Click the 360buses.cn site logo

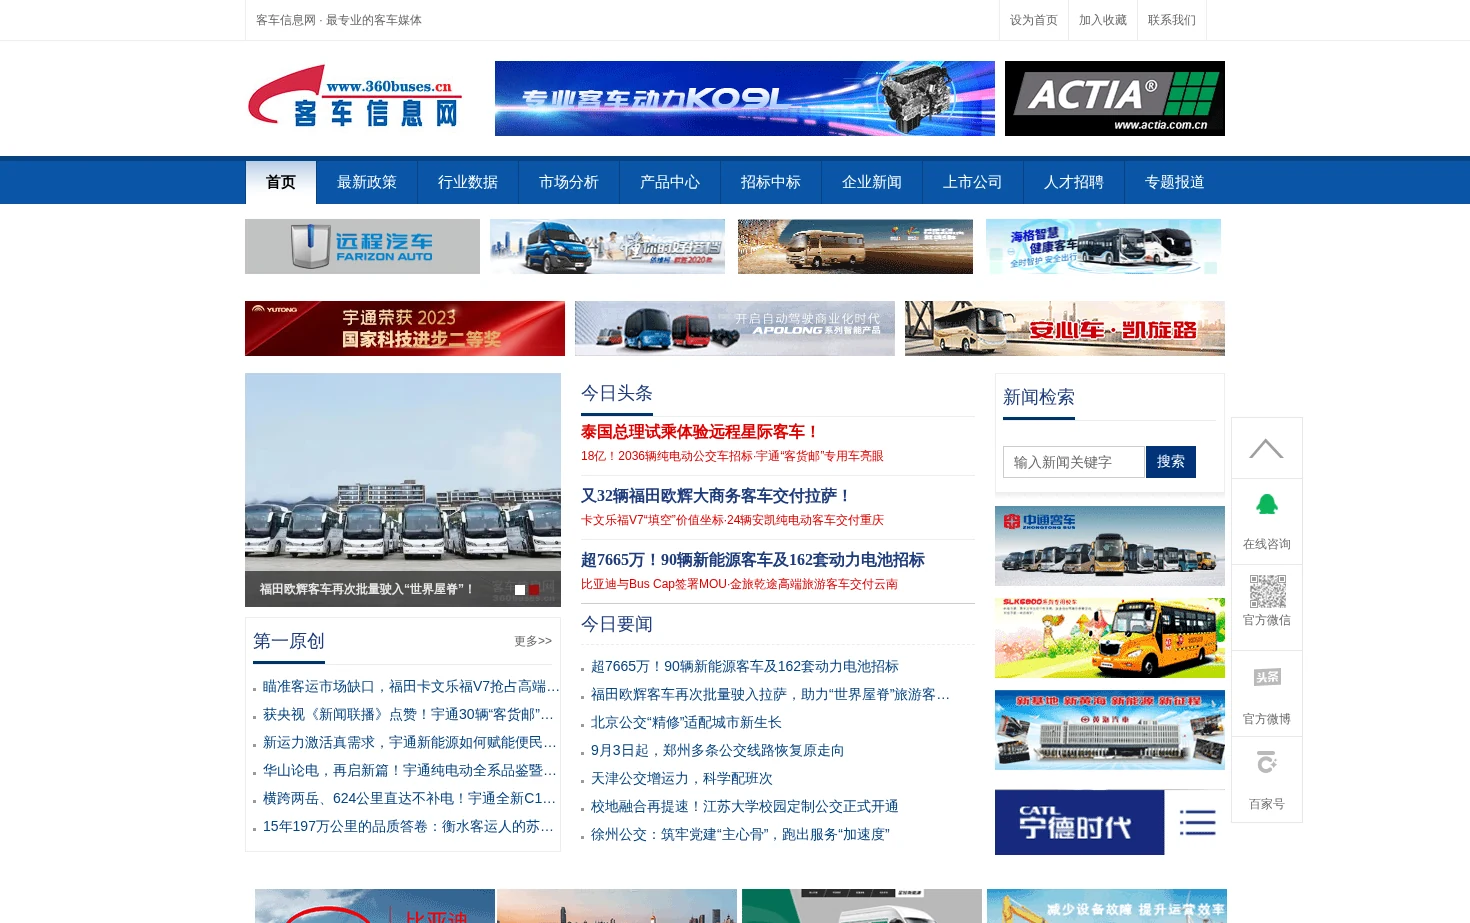tap(355, 97)
